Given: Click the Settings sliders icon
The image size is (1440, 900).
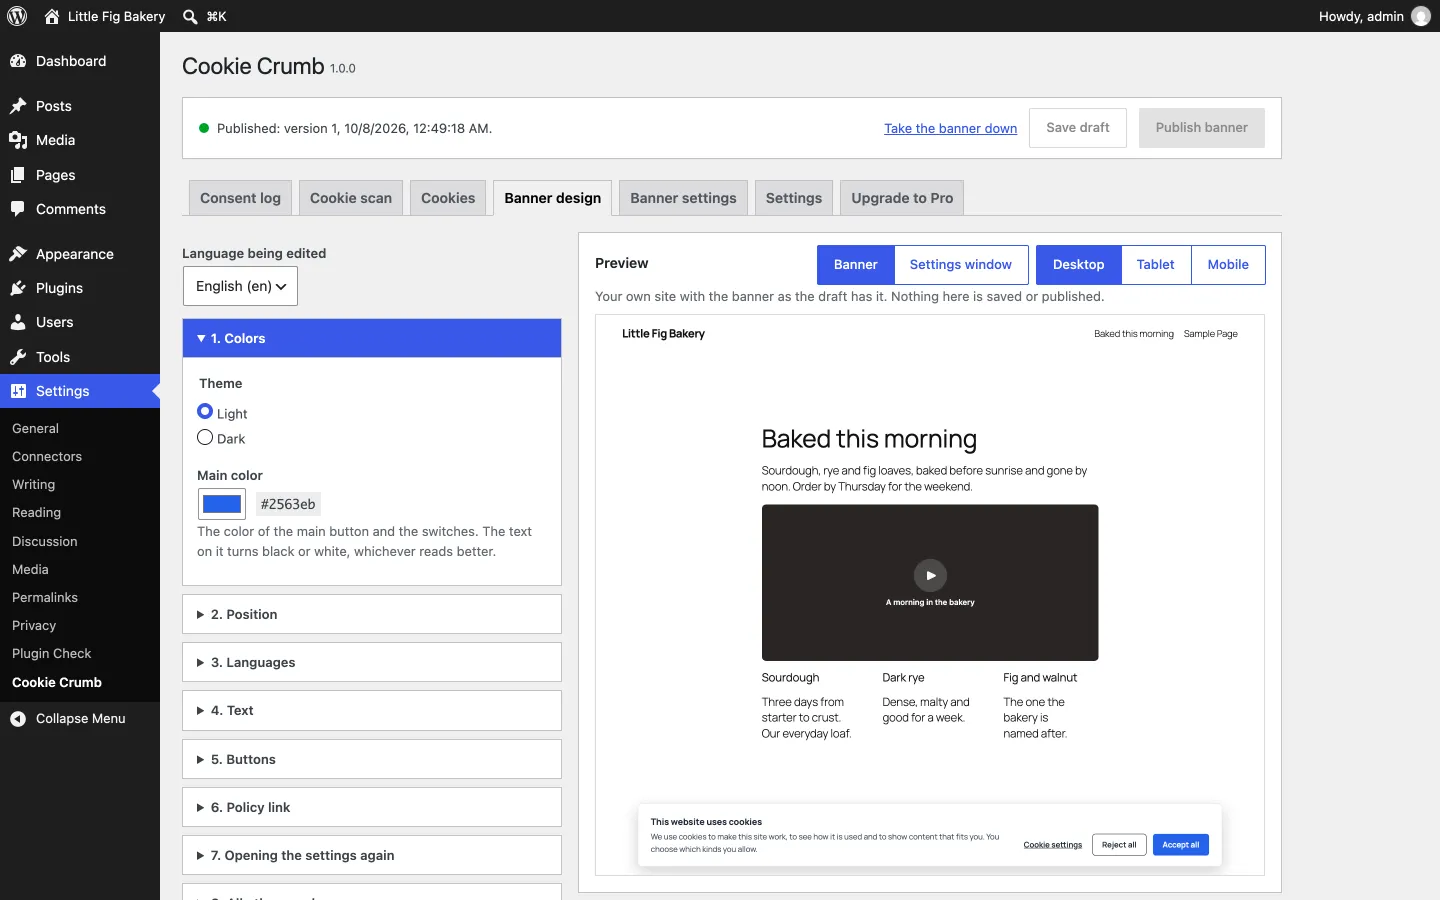Looking at the screenshot, I should tap(18, 391).
